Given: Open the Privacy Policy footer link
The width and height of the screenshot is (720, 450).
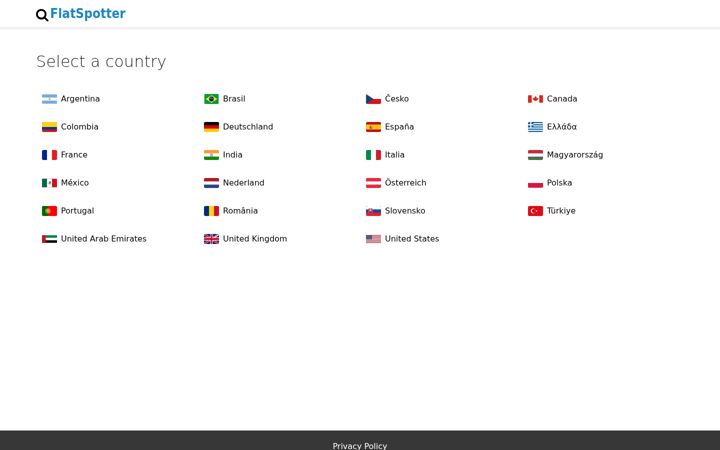Looking at the screenshot, I should 360,446.
